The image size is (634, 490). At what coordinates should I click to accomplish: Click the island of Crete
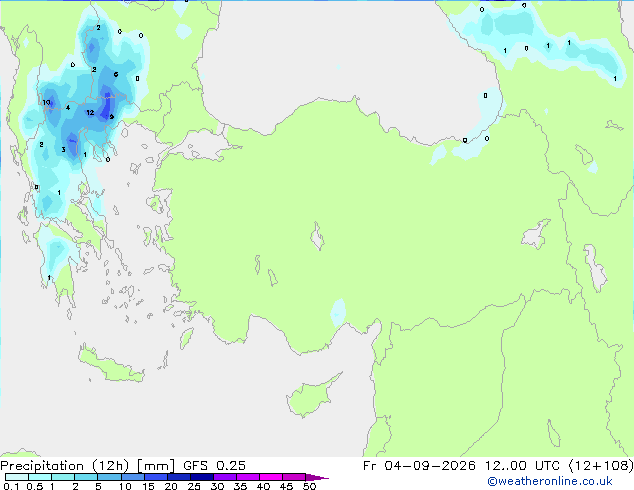click(x=112, y=365)
